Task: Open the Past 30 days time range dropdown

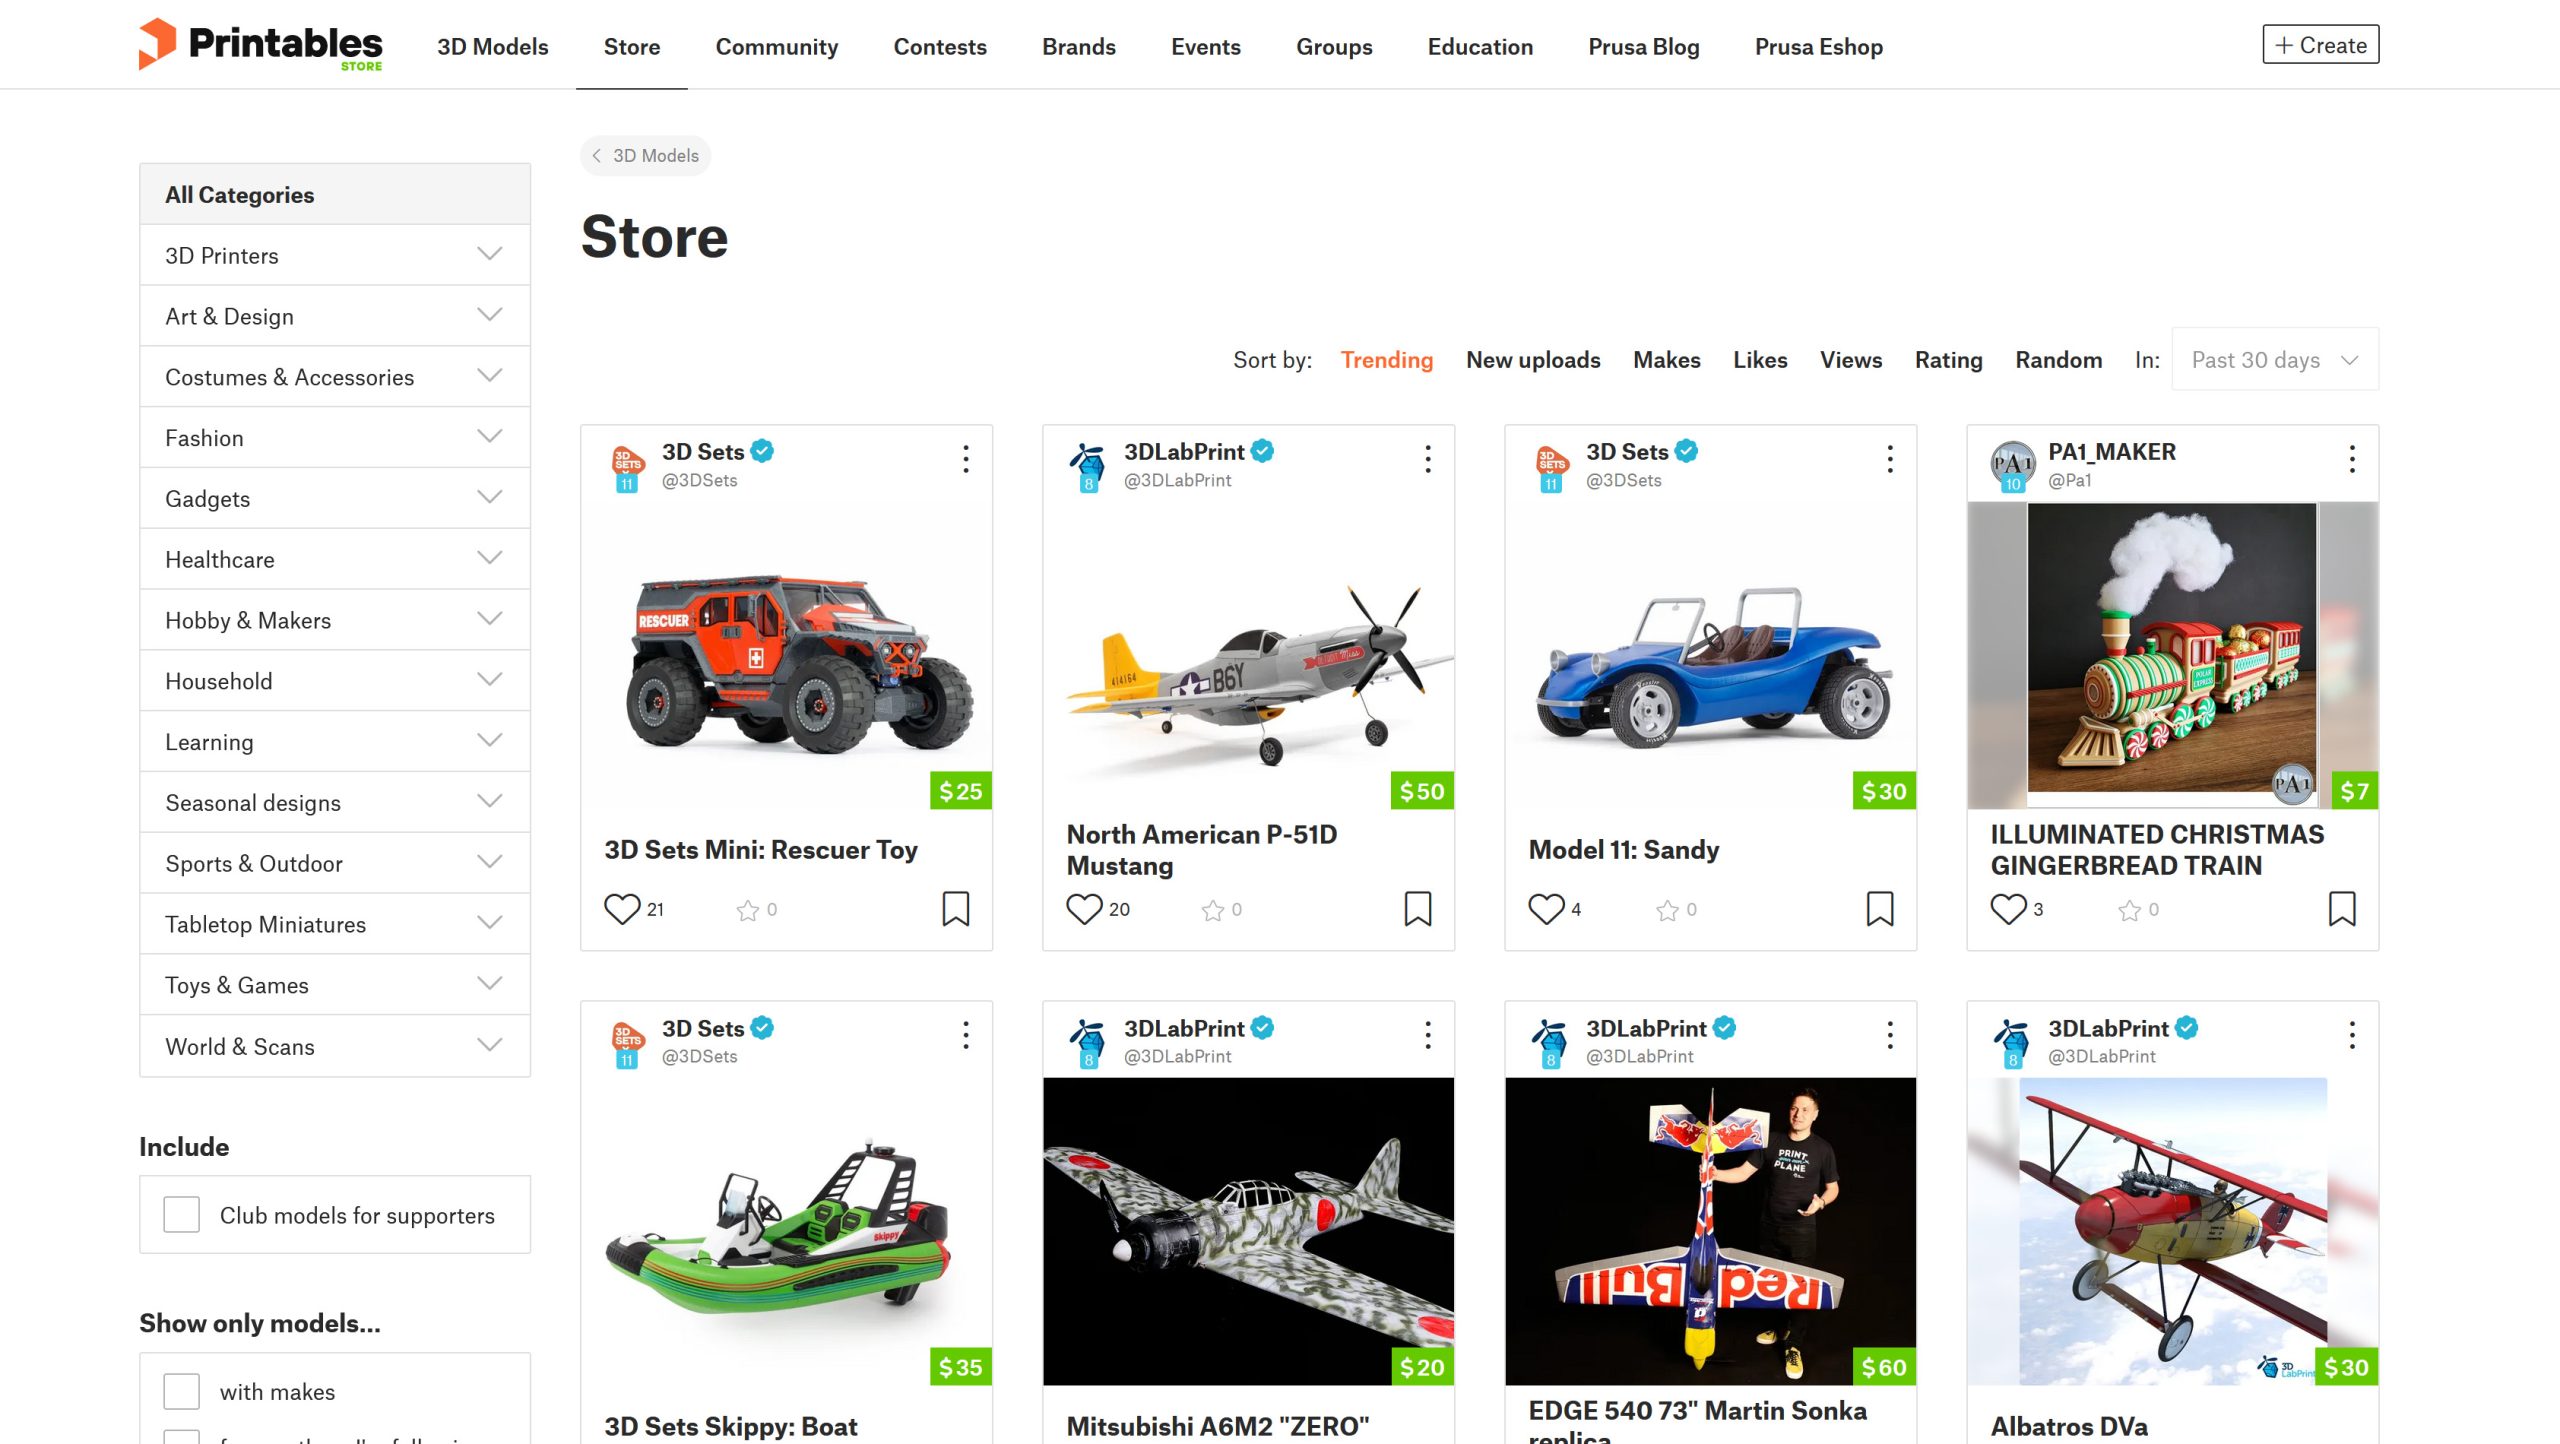Action: pyautogui.click(x=2275, y=360)
